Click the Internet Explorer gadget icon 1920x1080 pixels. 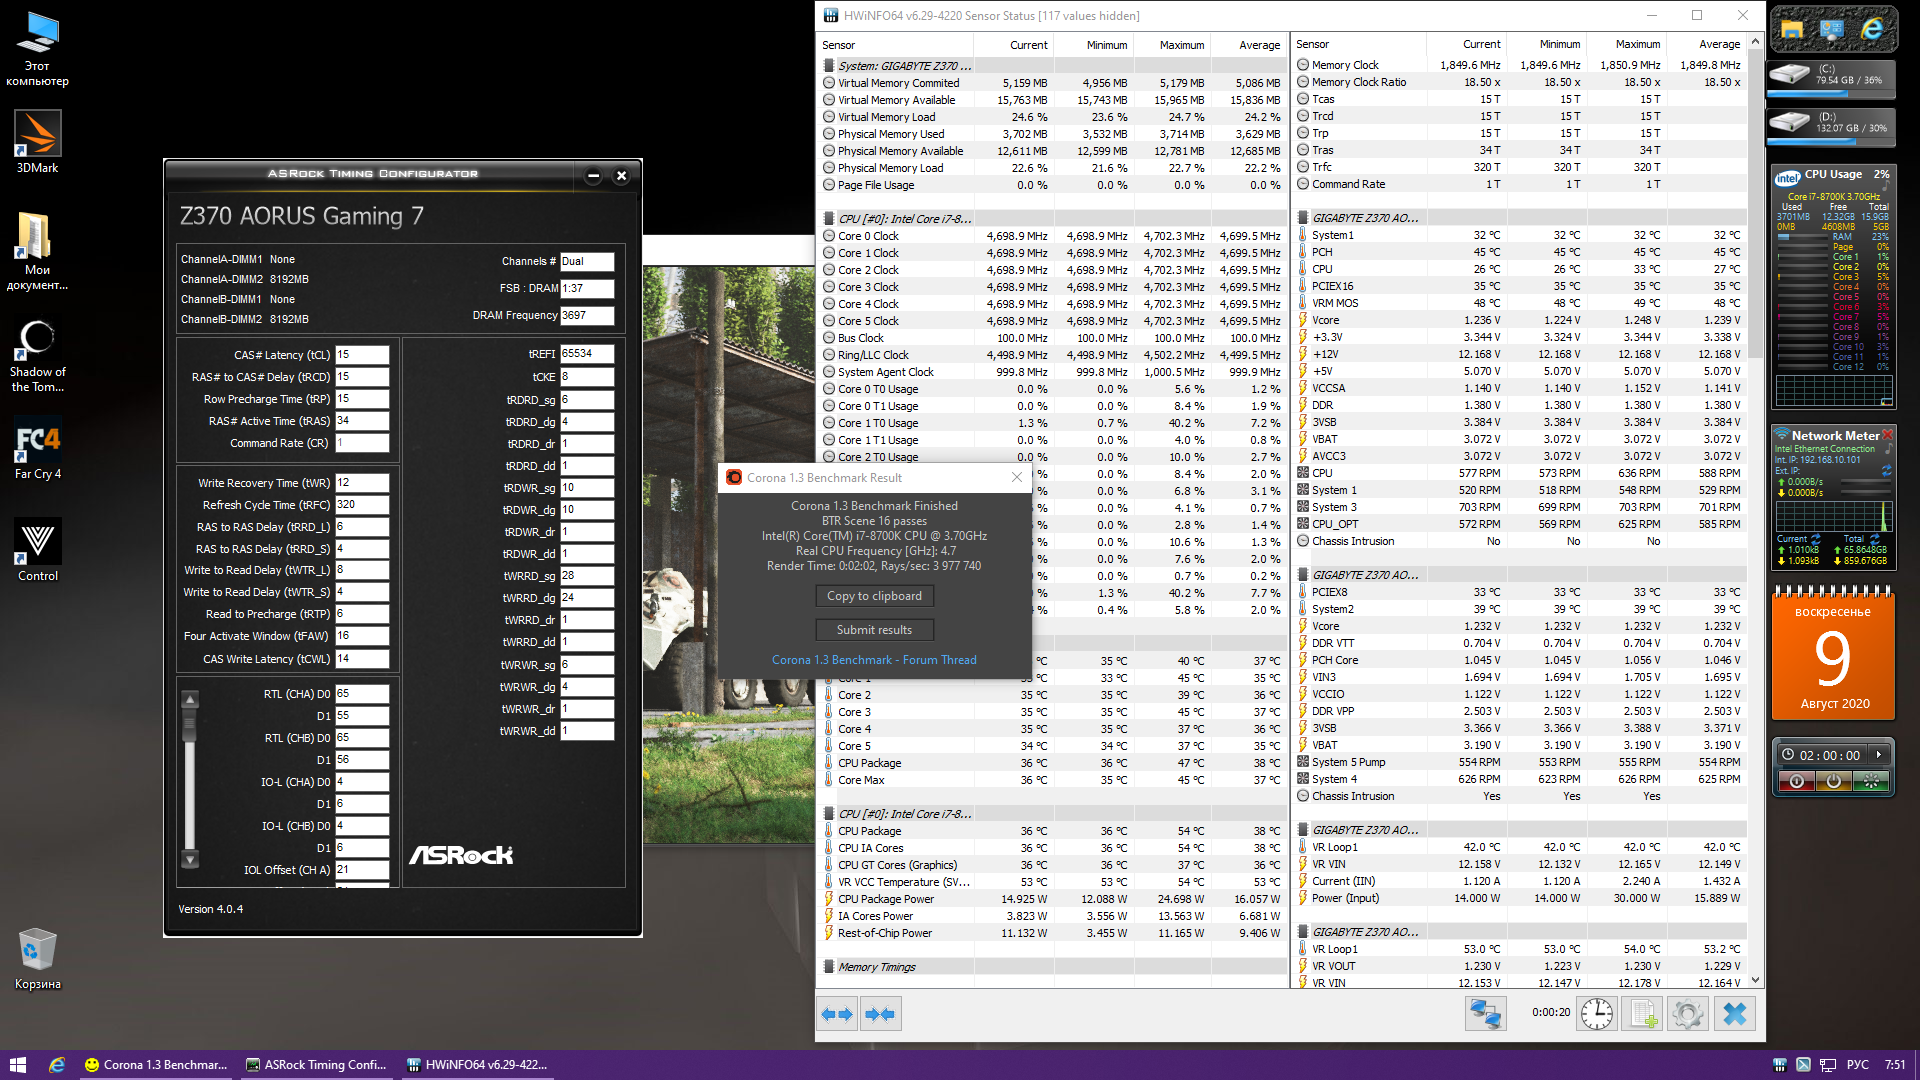(x=1872, y=30)
